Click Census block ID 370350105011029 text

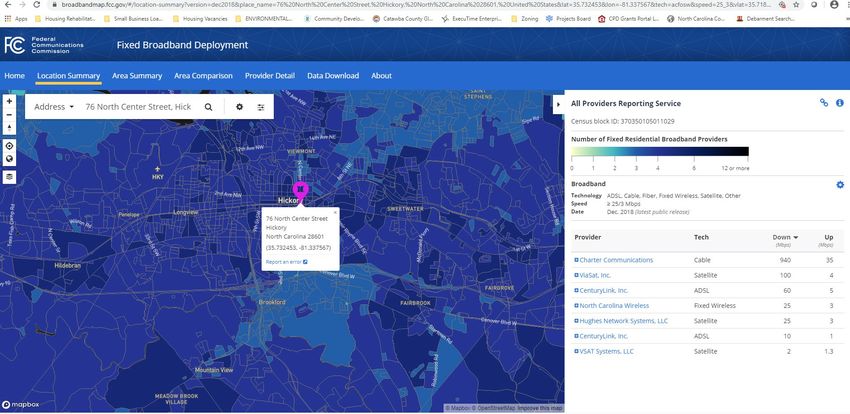(623, 121)
